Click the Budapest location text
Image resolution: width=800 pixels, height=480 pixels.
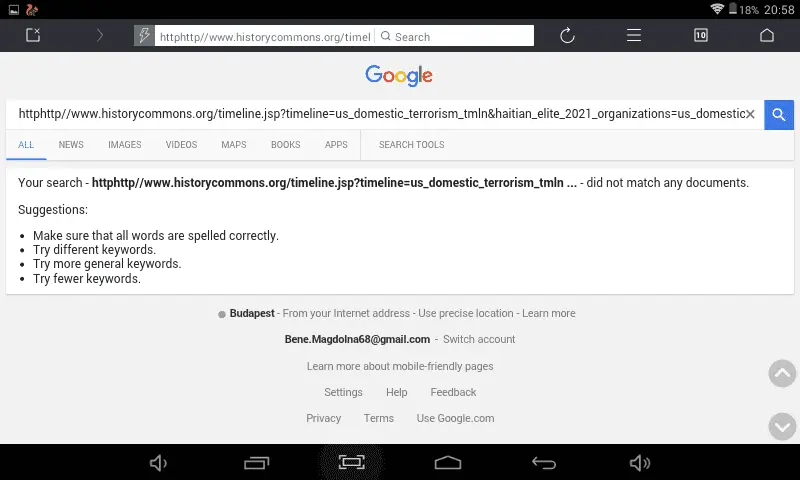[252, 313]
